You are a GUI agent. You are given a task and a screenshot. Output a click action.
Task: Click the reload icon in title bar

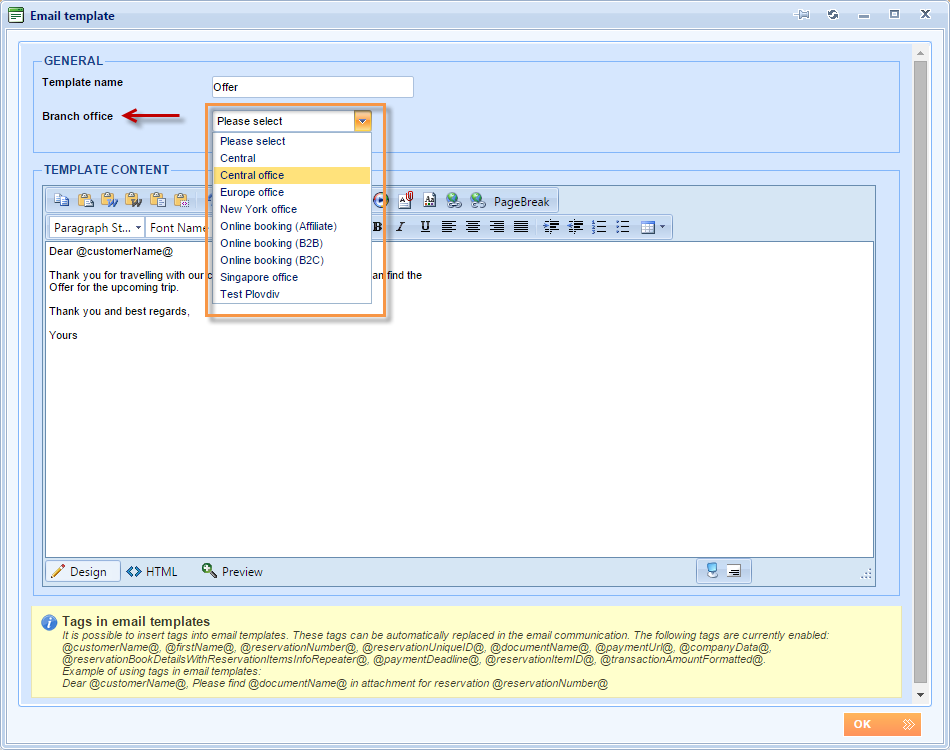(x=833, y=15)
